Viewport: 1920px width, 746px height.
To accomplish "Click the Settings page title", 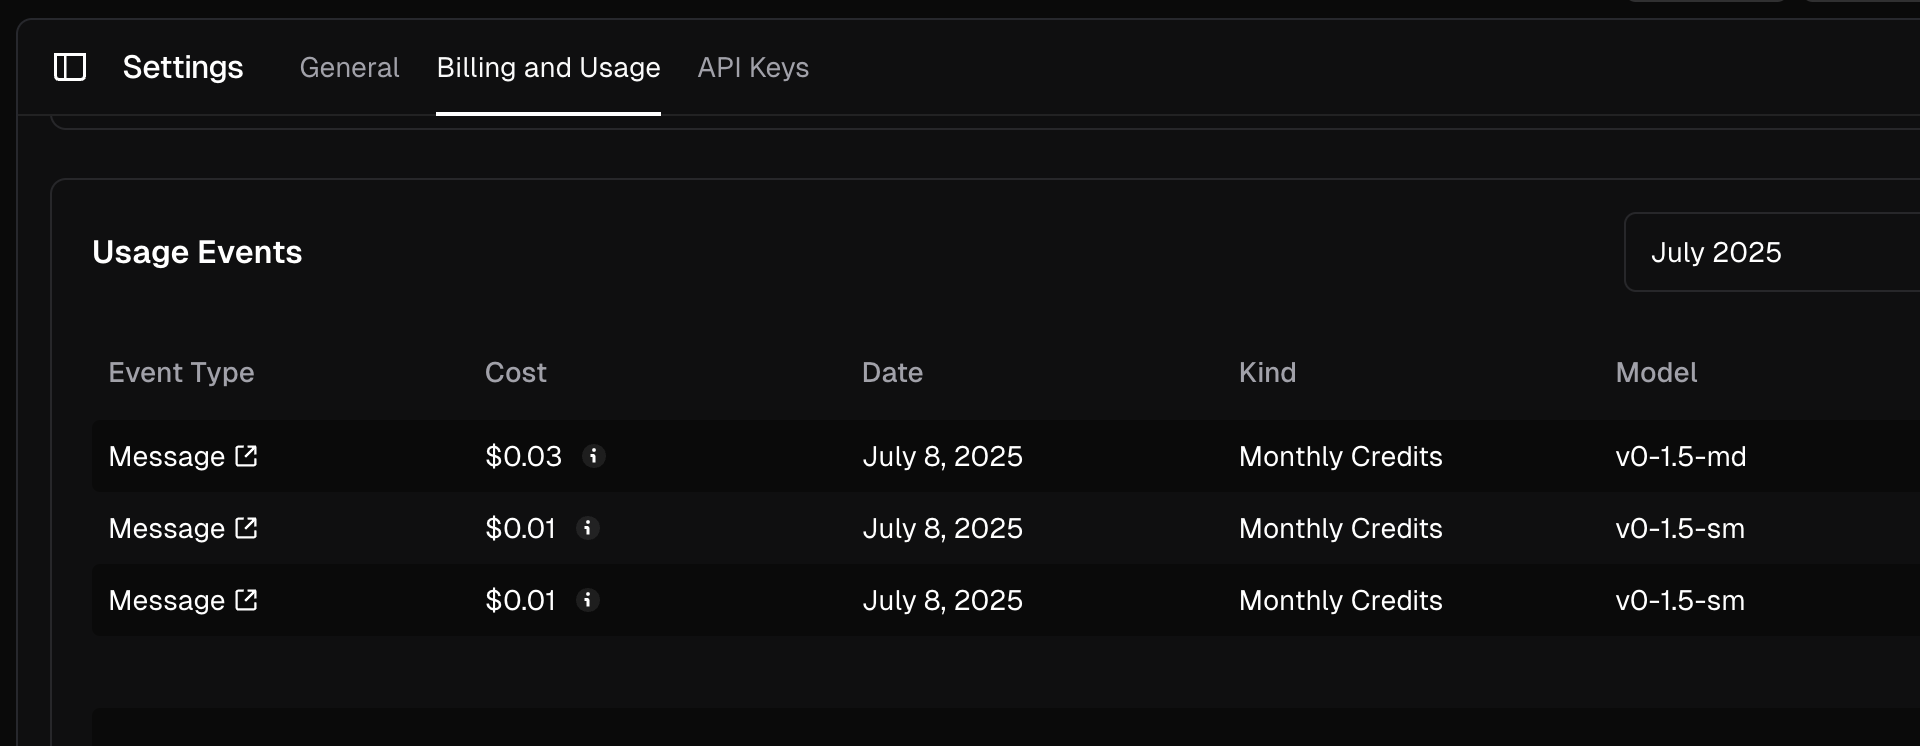I will tap(183, 67).
